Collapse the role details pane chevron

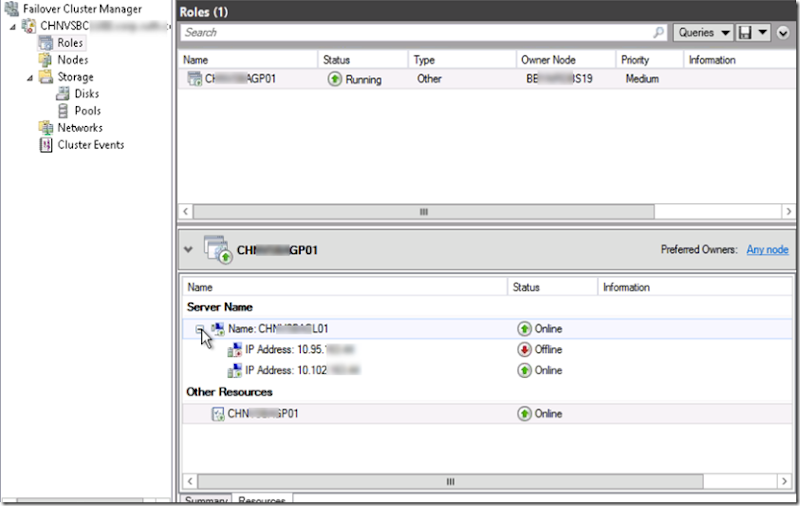coord(189,249)
